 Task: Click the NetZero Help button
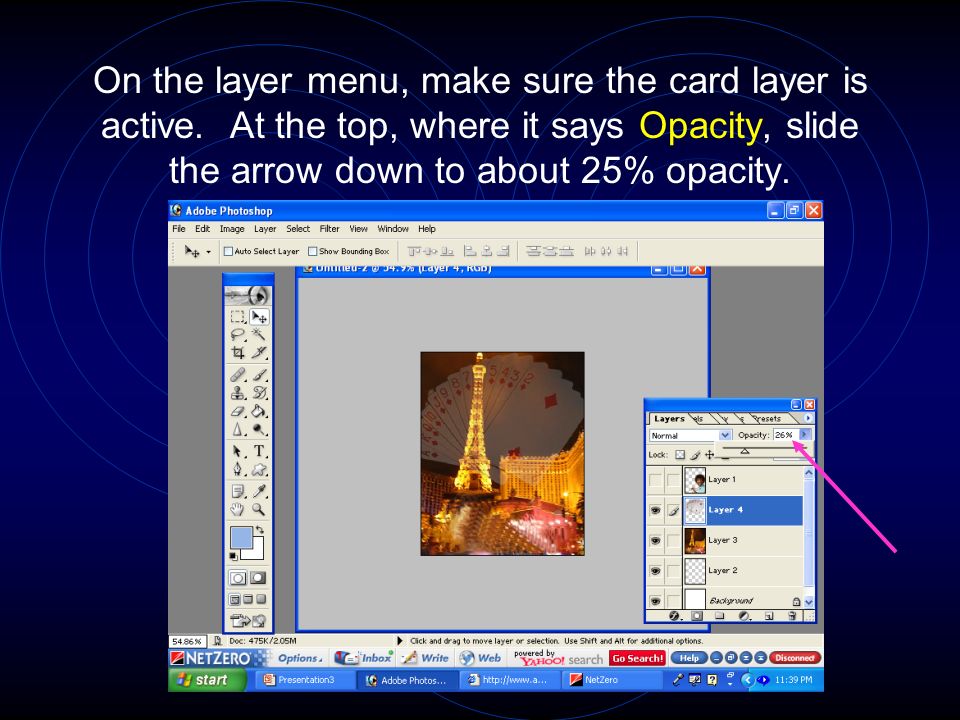689,658
